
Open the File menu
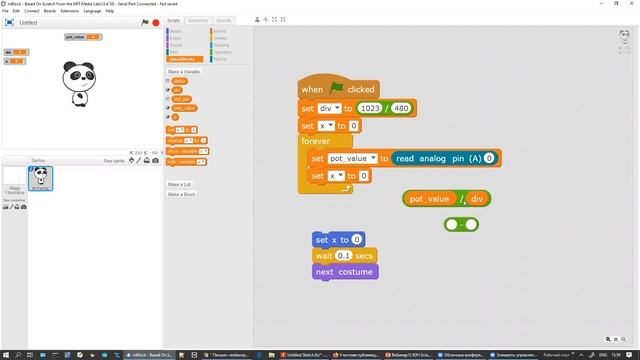point(5,11)
